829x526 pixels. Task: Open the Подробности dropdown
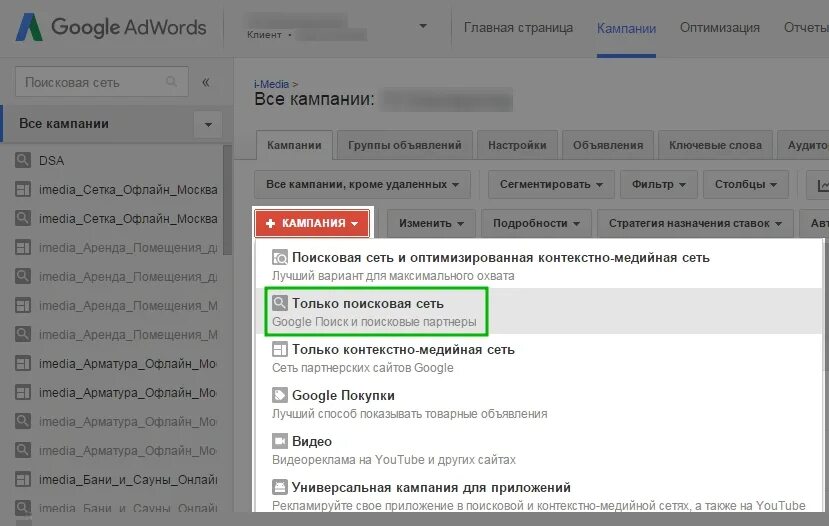[536, 224]
